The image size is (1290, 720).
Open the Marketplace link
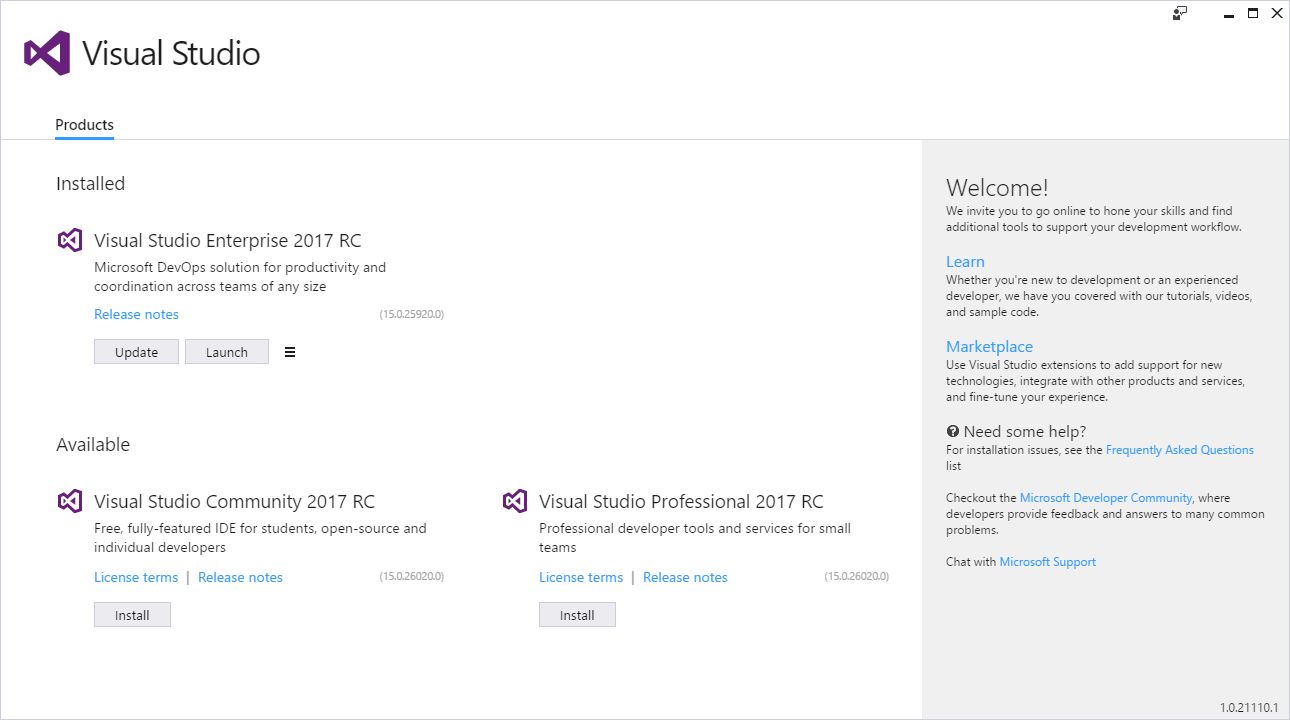(x=989, y=347)
